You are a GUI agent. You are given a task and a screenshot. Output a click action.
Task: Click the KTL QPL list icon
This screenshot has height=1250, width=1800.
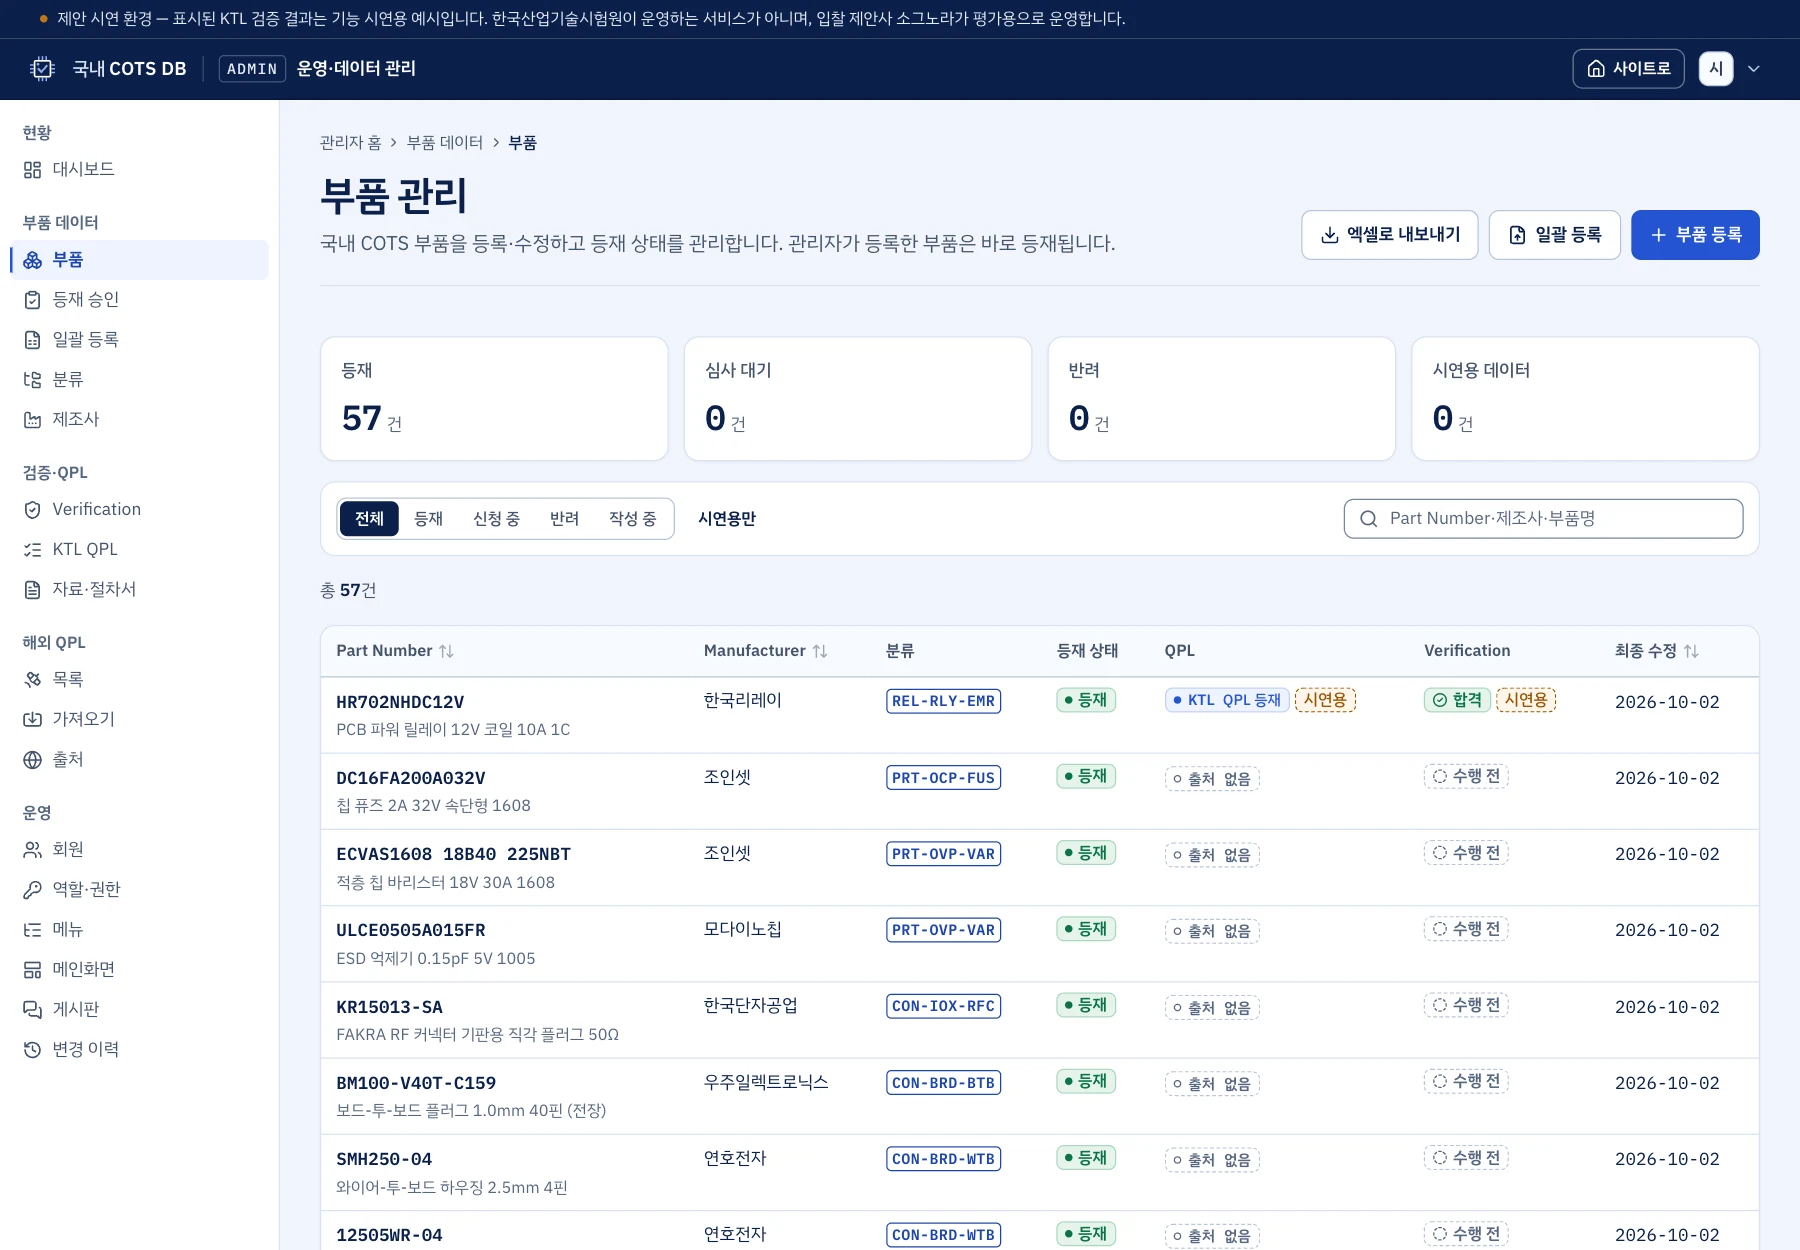click(x=32, y=550)
